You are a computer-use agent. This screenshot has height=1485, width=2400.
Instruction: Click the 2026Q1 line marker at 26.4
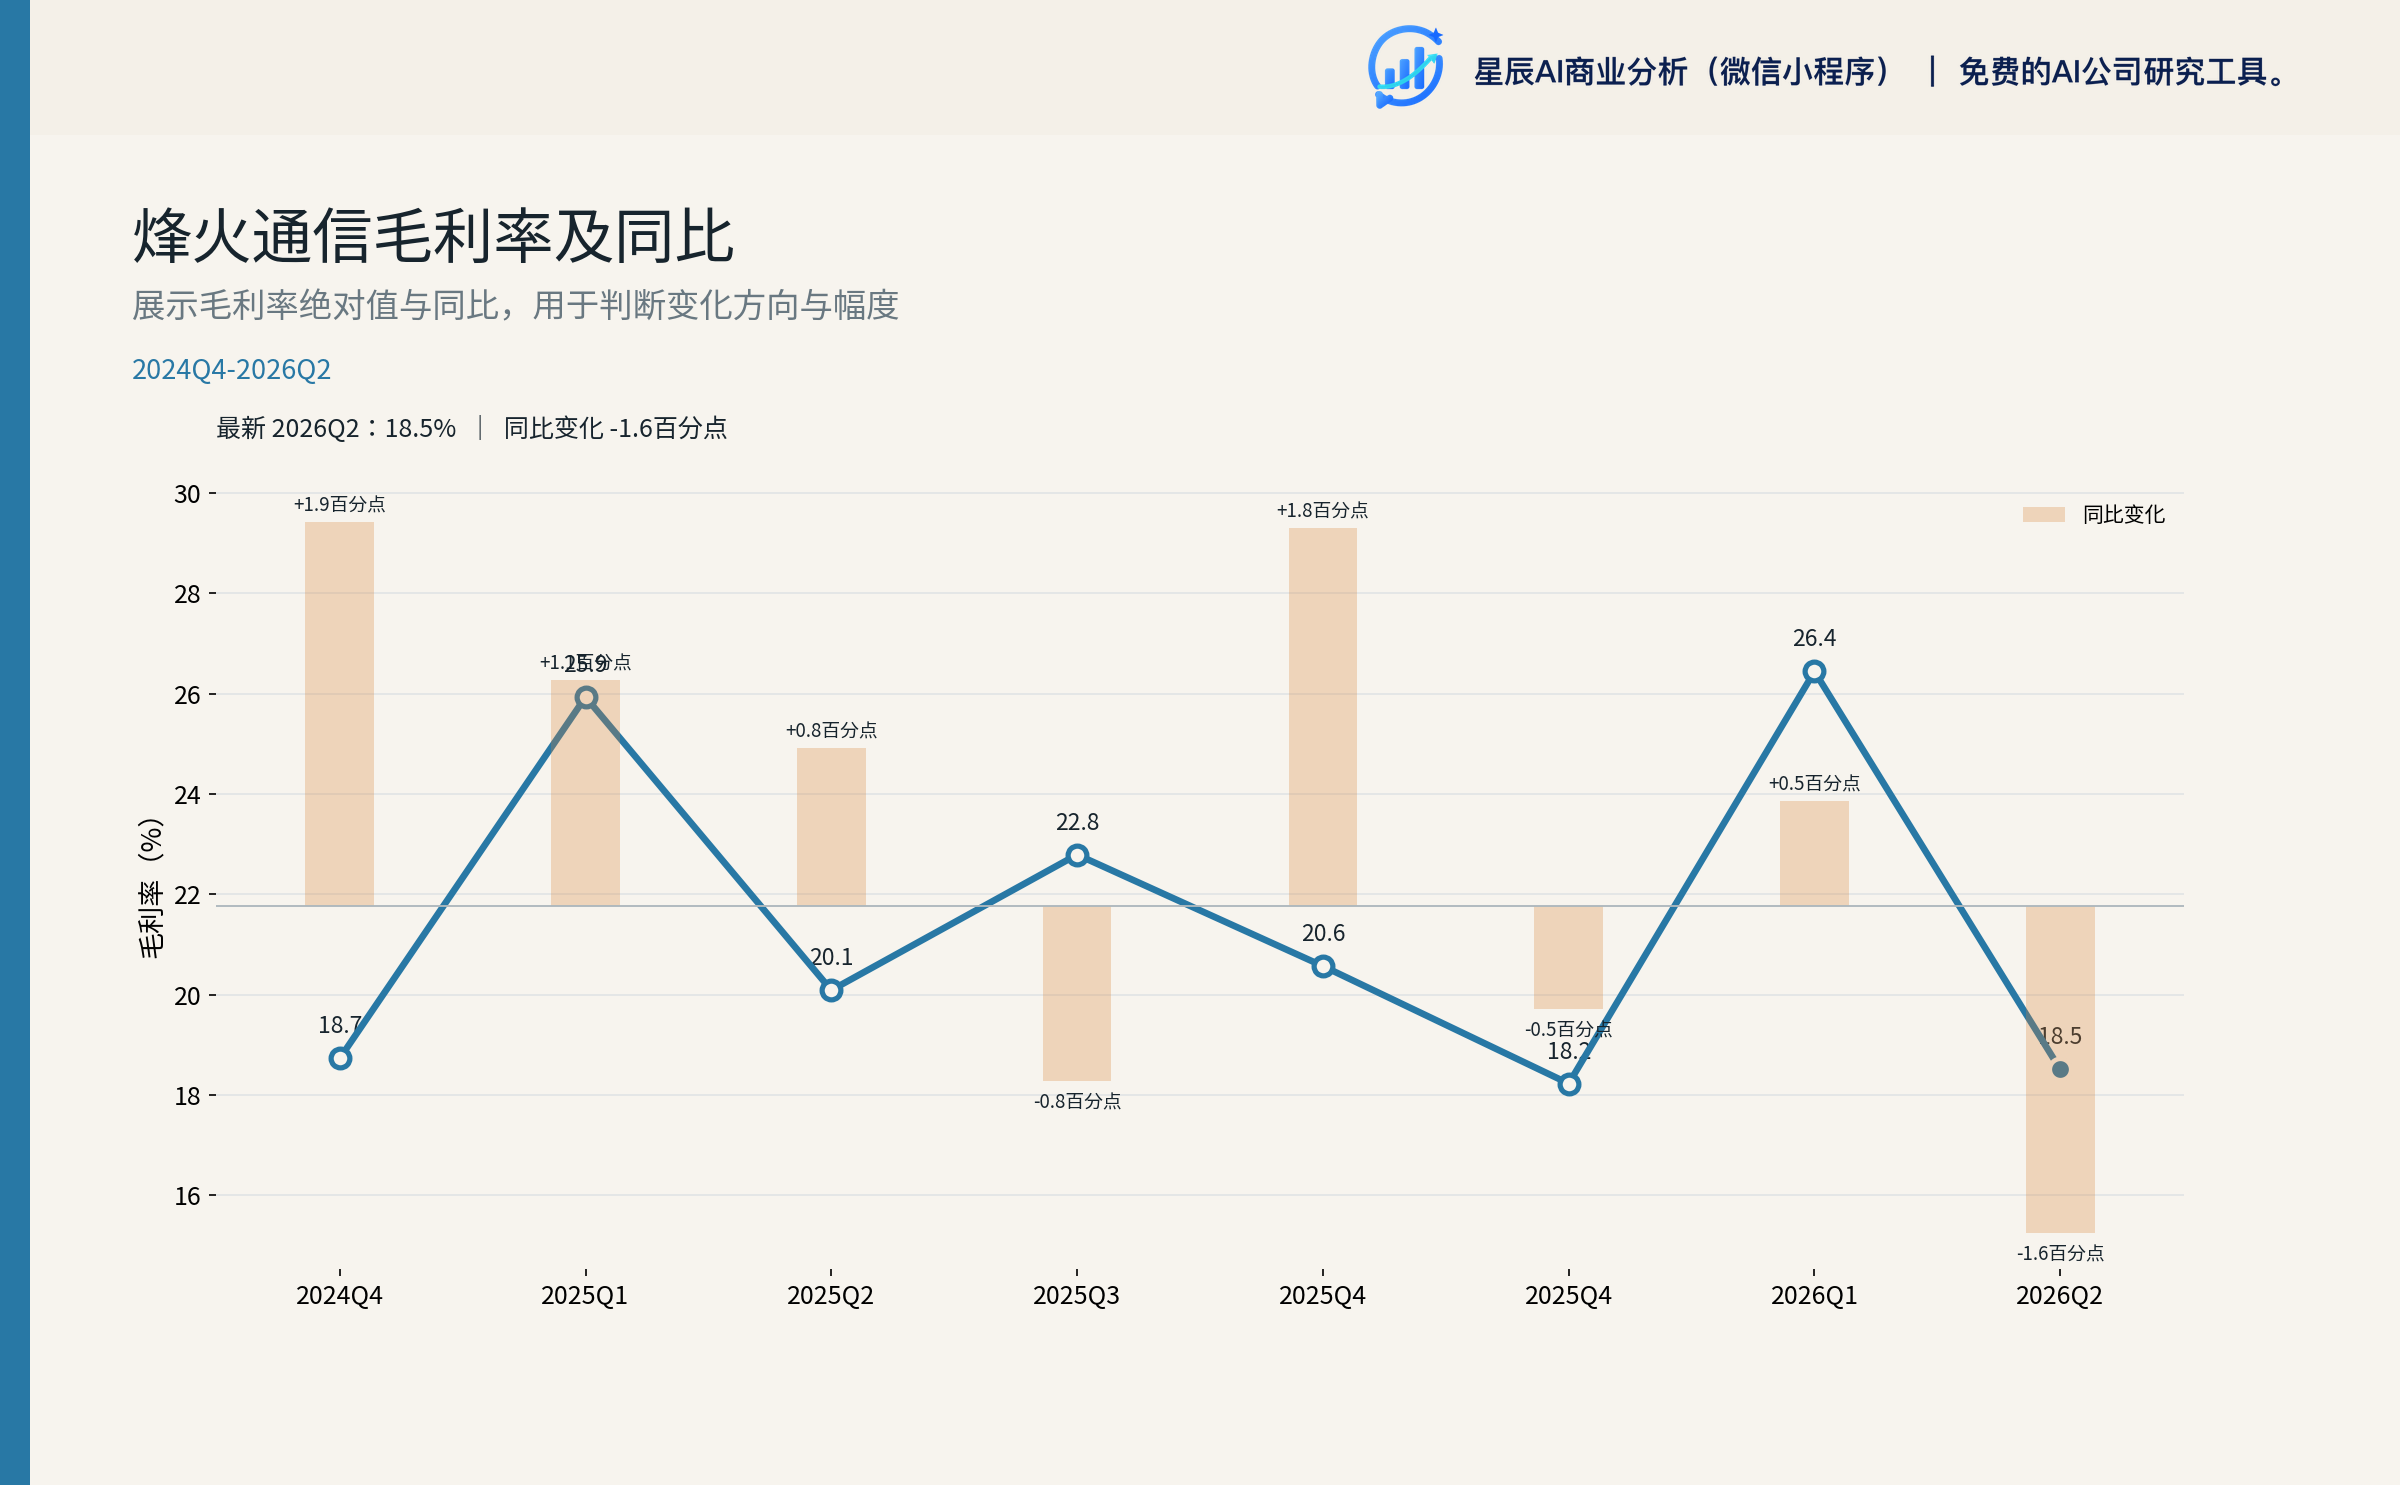point(1814,671)
